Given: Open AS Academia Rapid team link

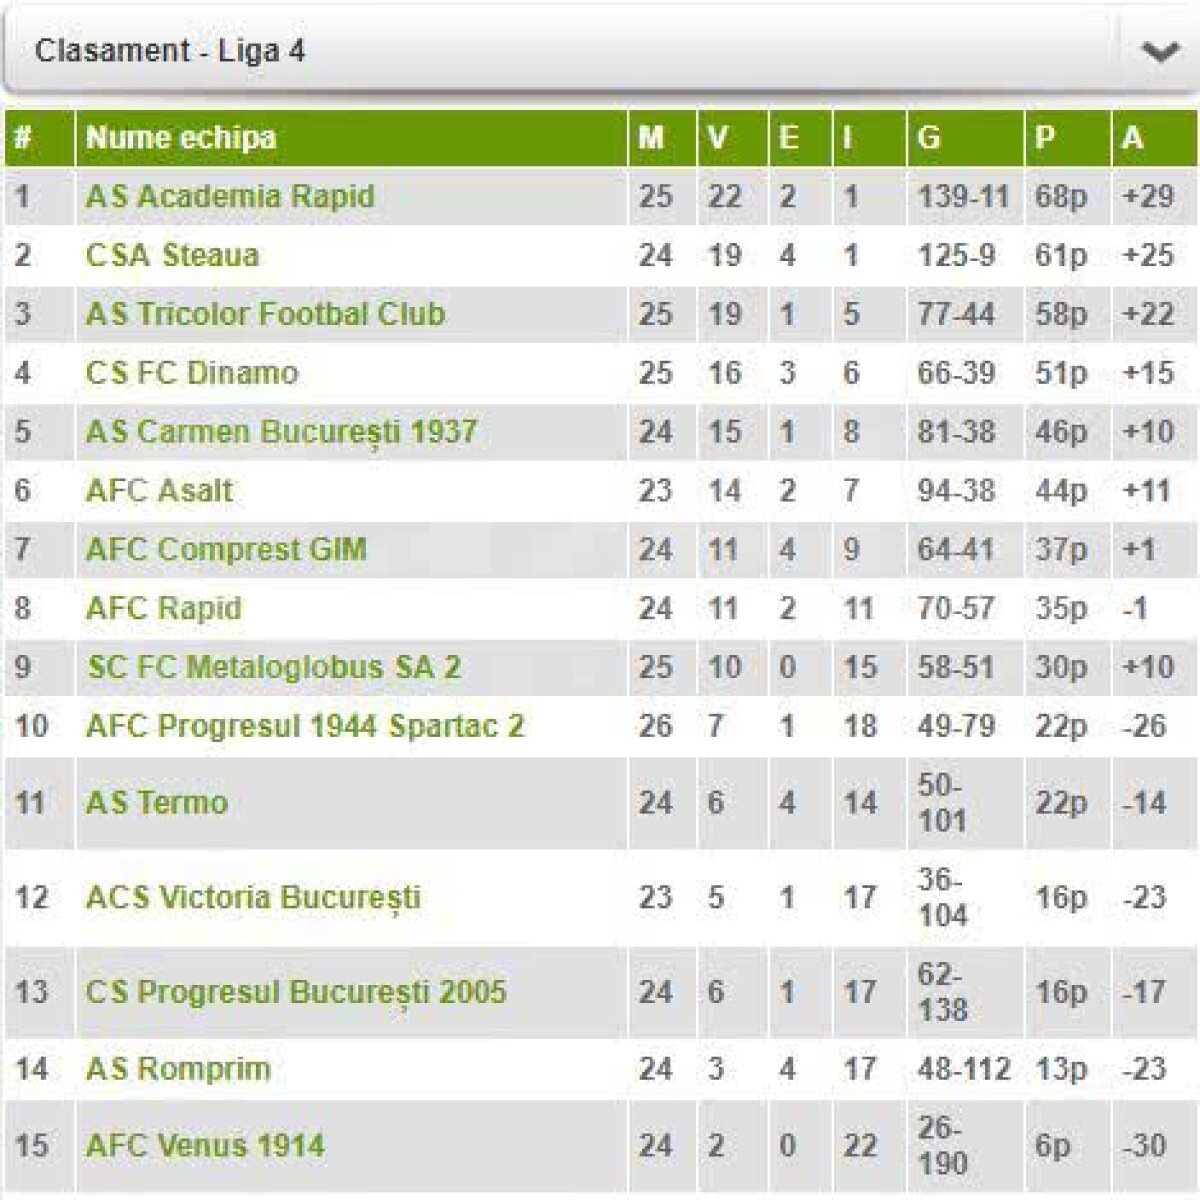Looking at the screenshot, I should coord(230,196).
